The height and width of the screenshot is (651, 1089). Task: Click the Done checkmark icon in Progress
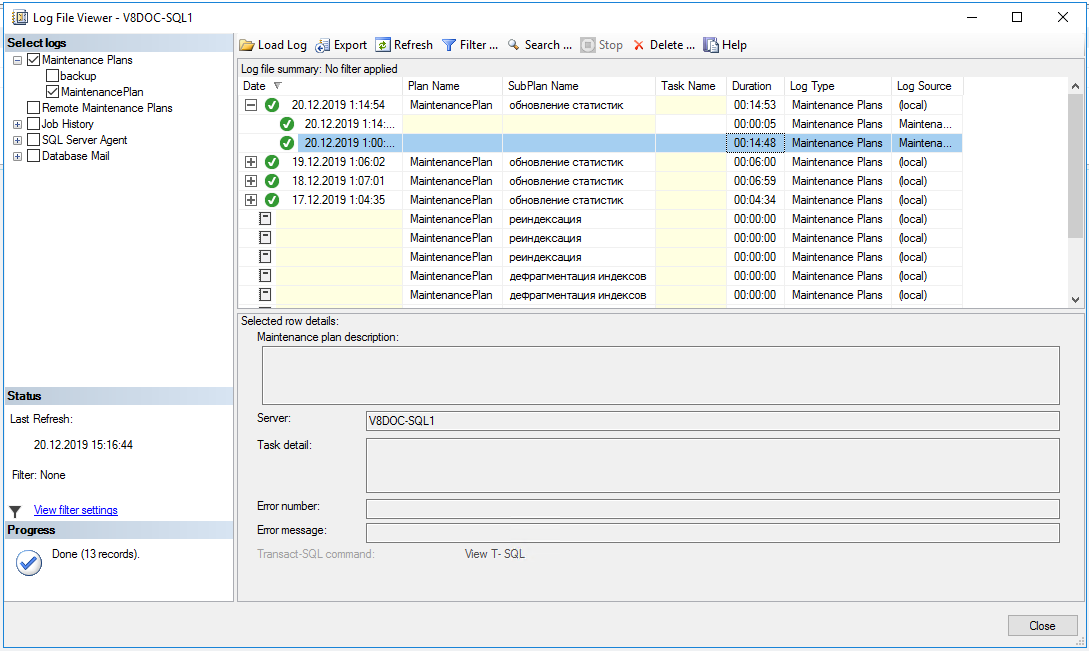click(28, 563)
